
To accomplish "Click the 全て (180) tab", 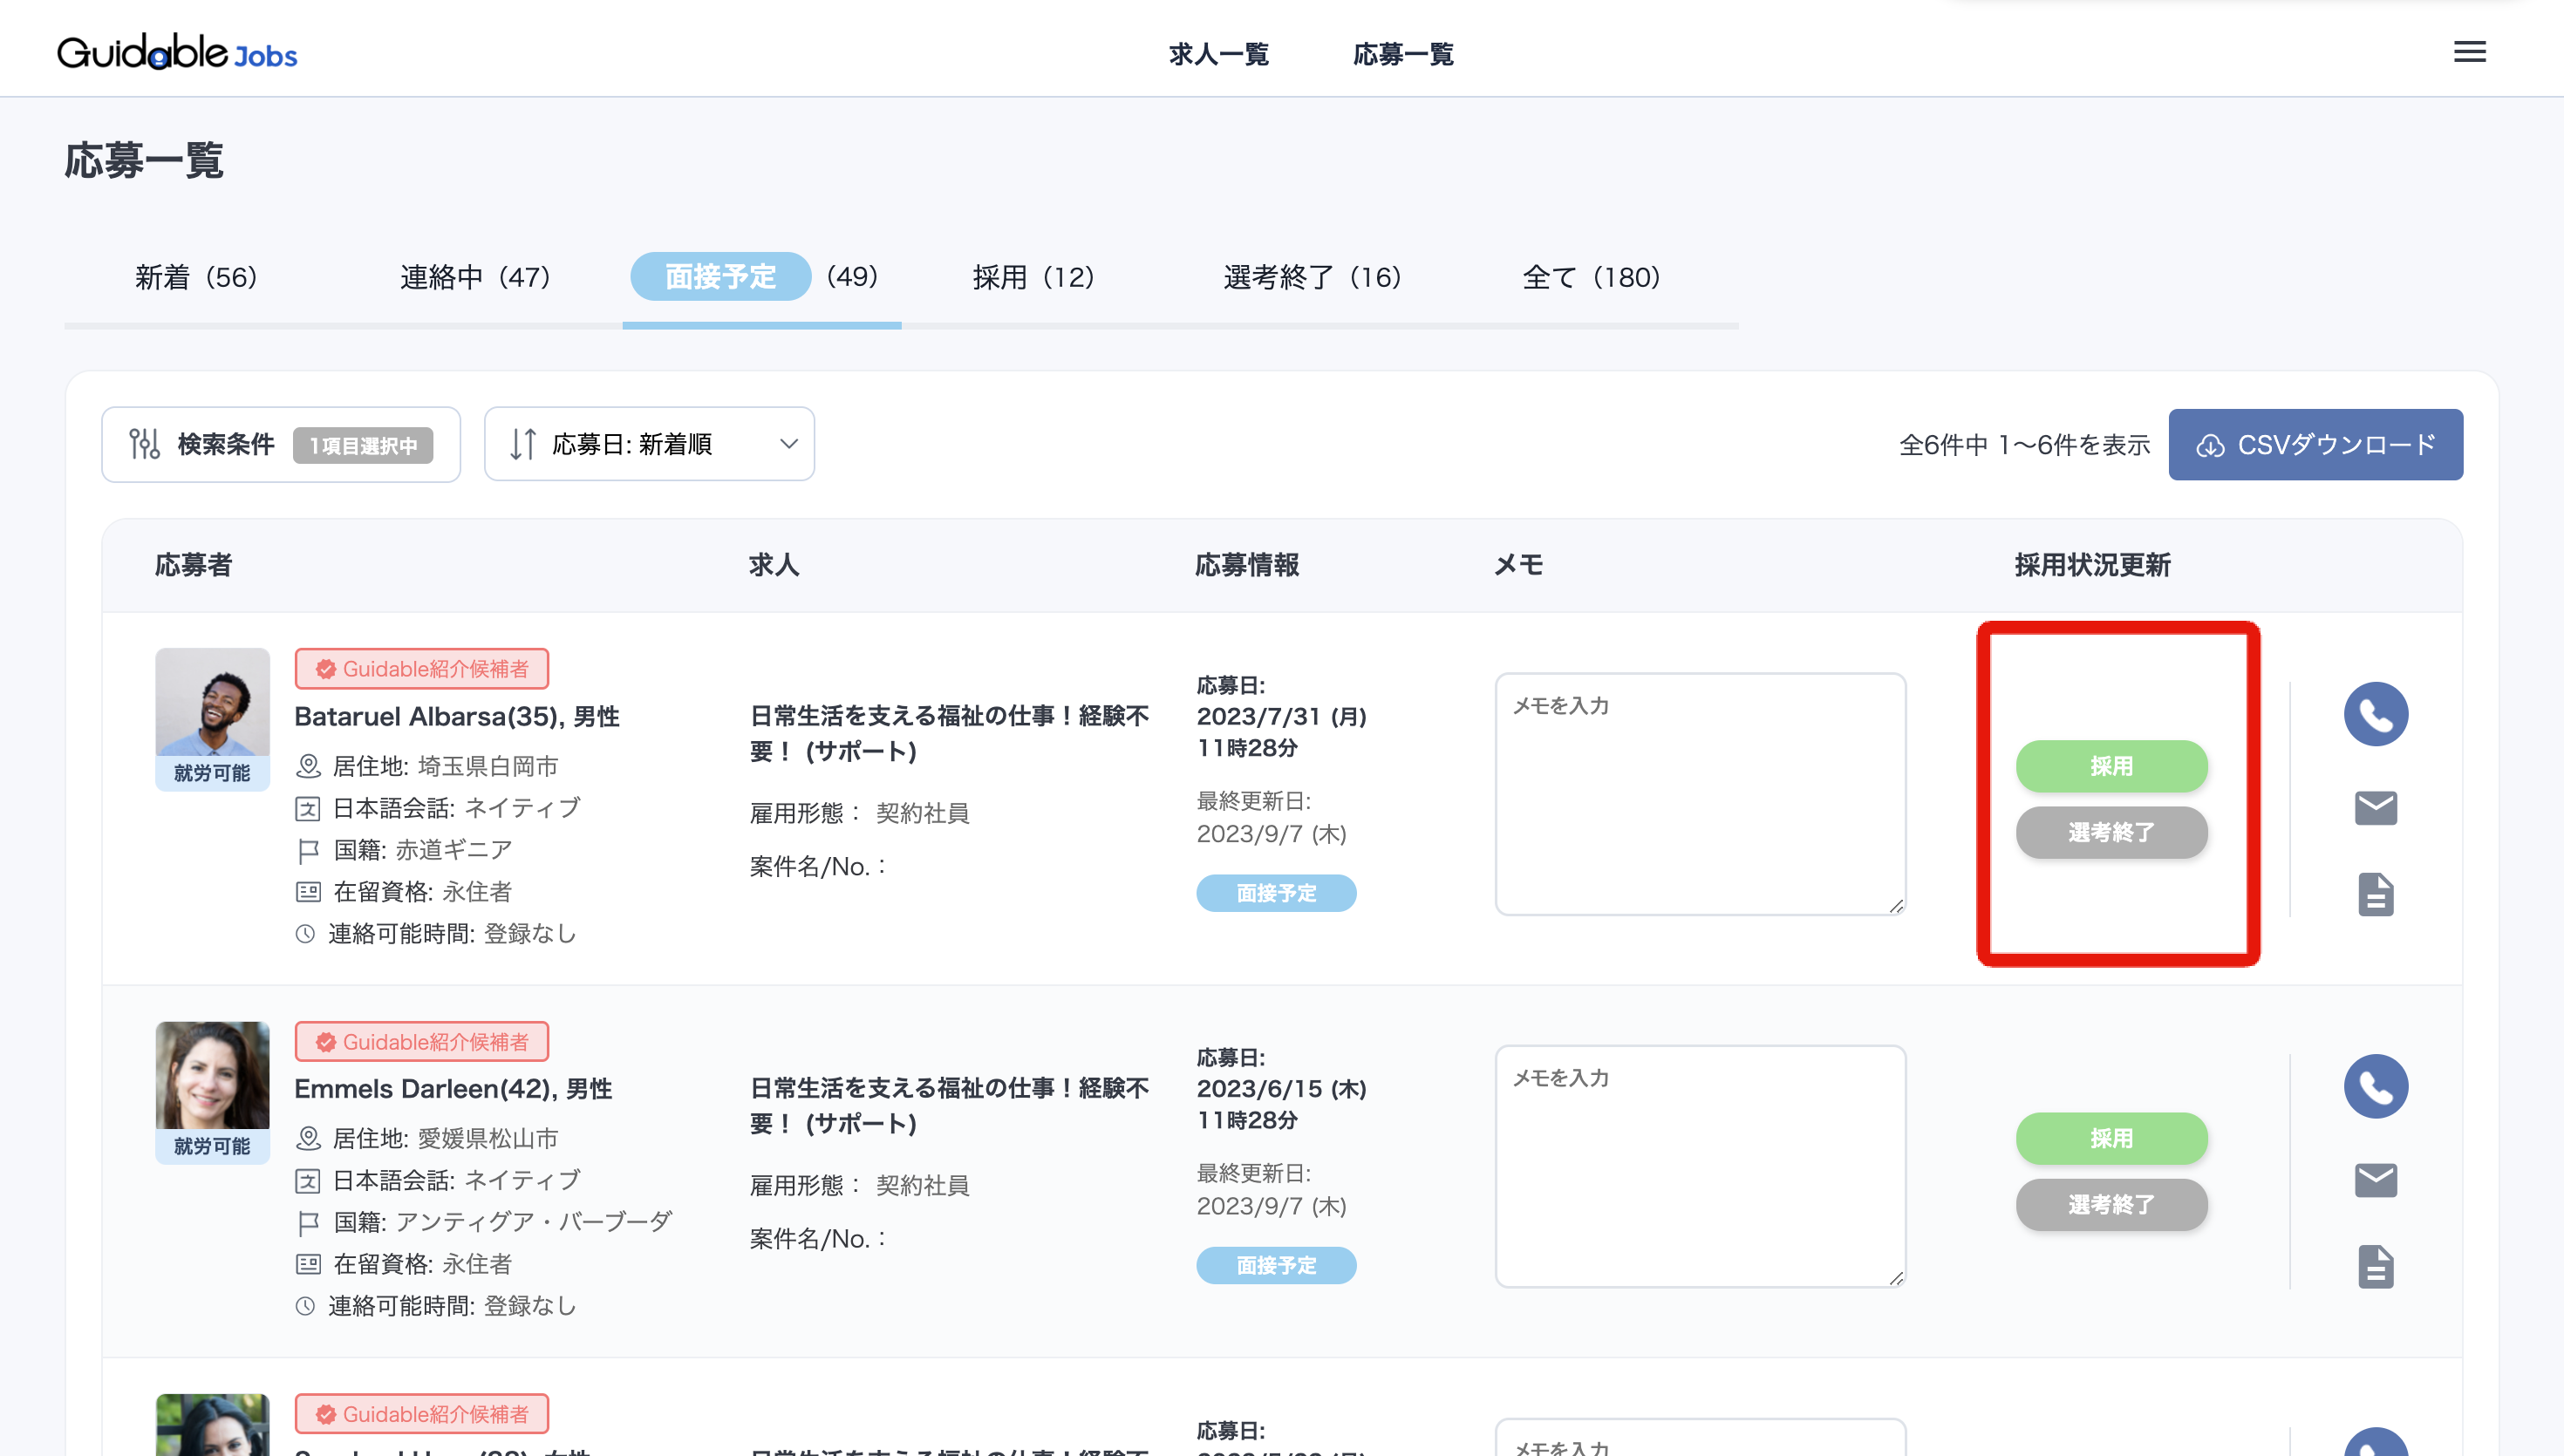I will [1590, 277].
